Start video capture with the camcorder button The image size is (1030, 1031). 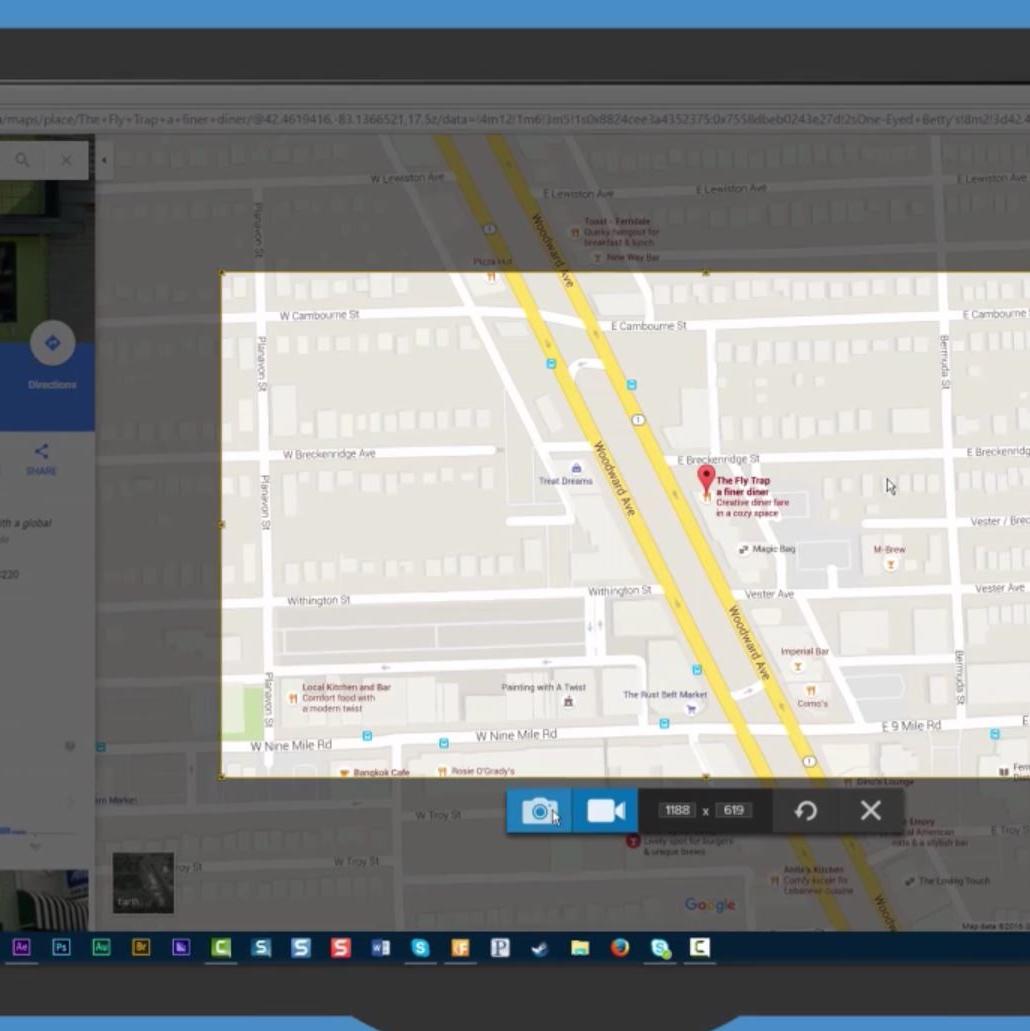(x=605, y=811)
